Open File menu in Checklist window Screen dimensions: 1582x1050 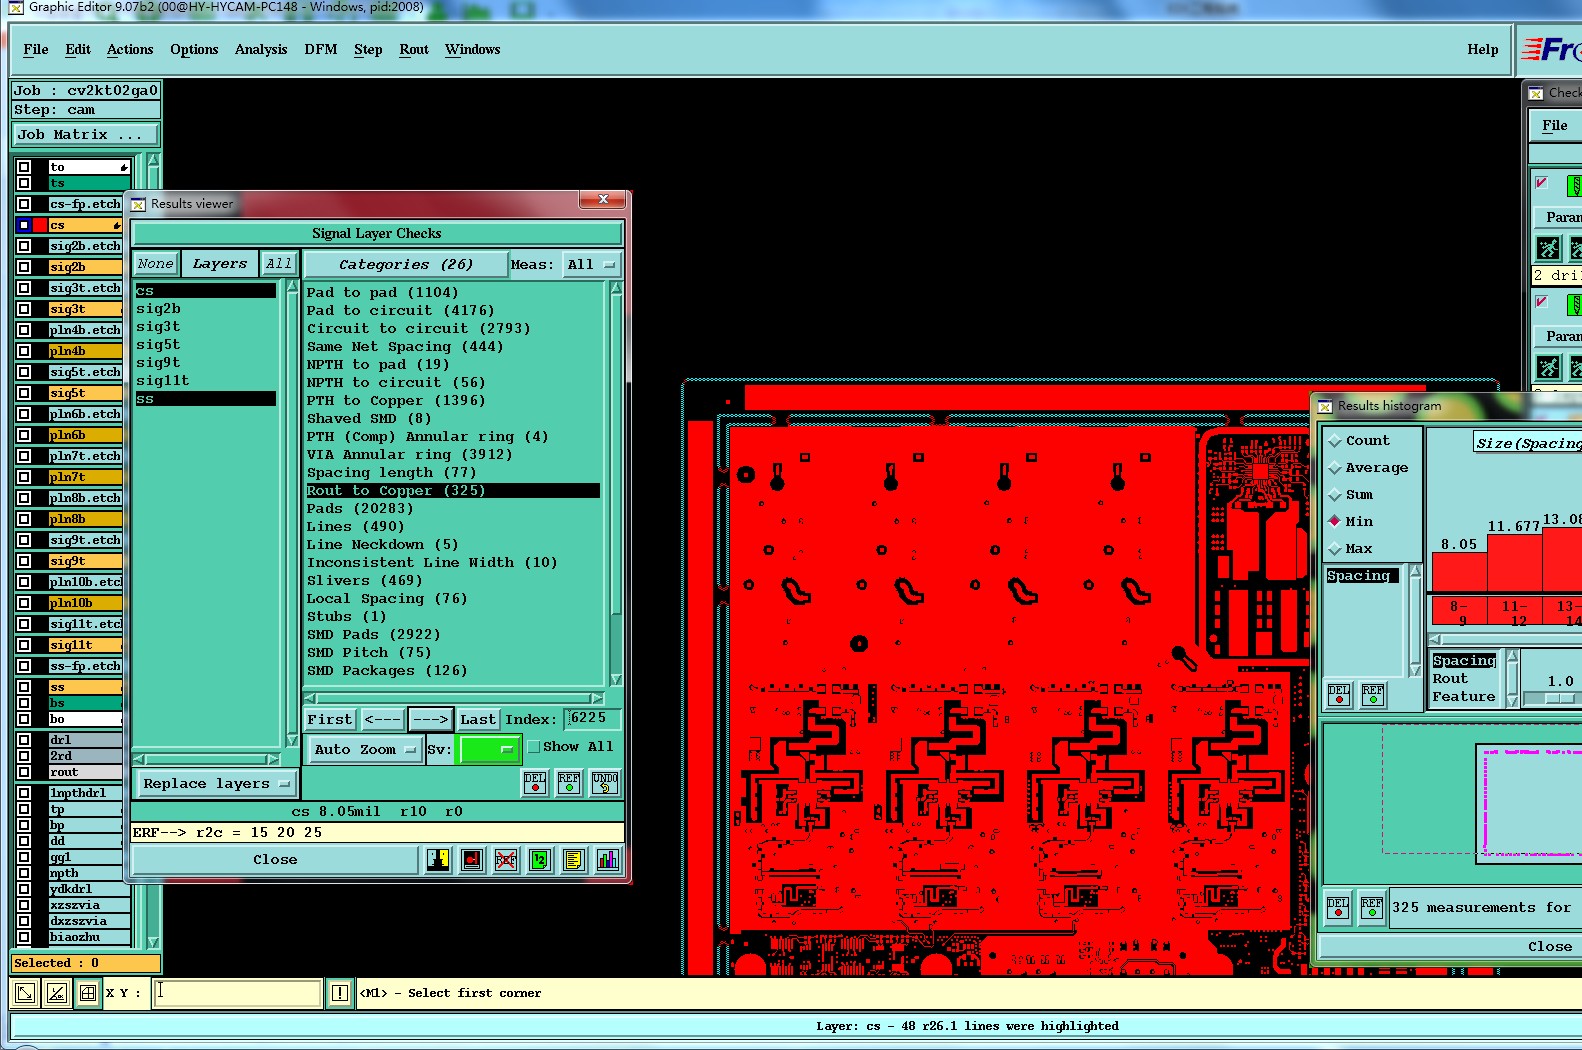pos(1555,126)
